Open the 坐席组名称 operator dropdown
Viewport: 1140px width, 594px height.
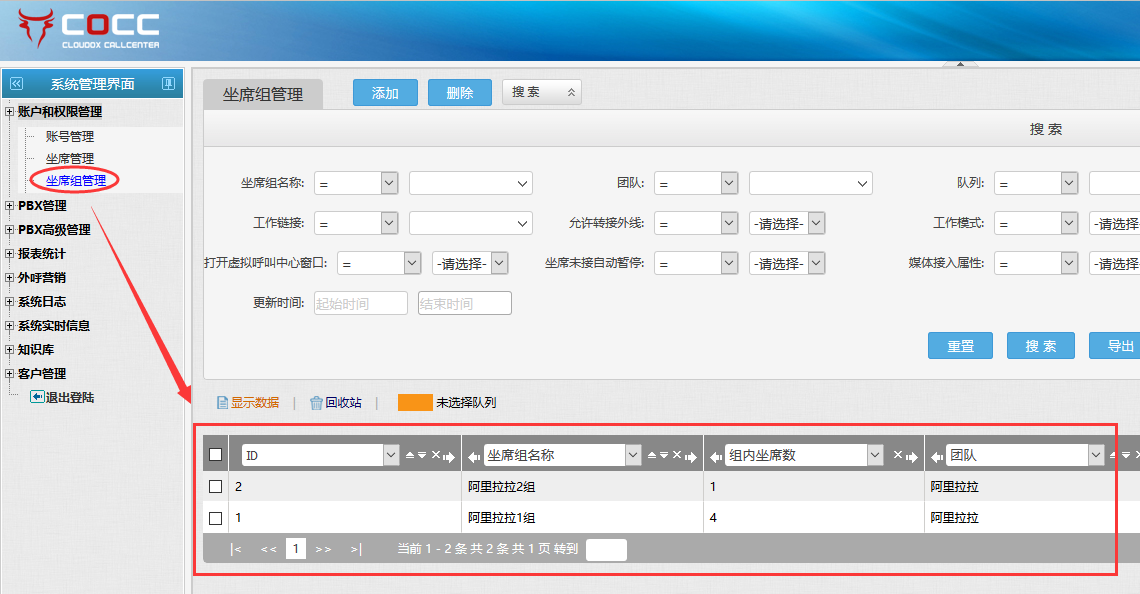point(389,183)
